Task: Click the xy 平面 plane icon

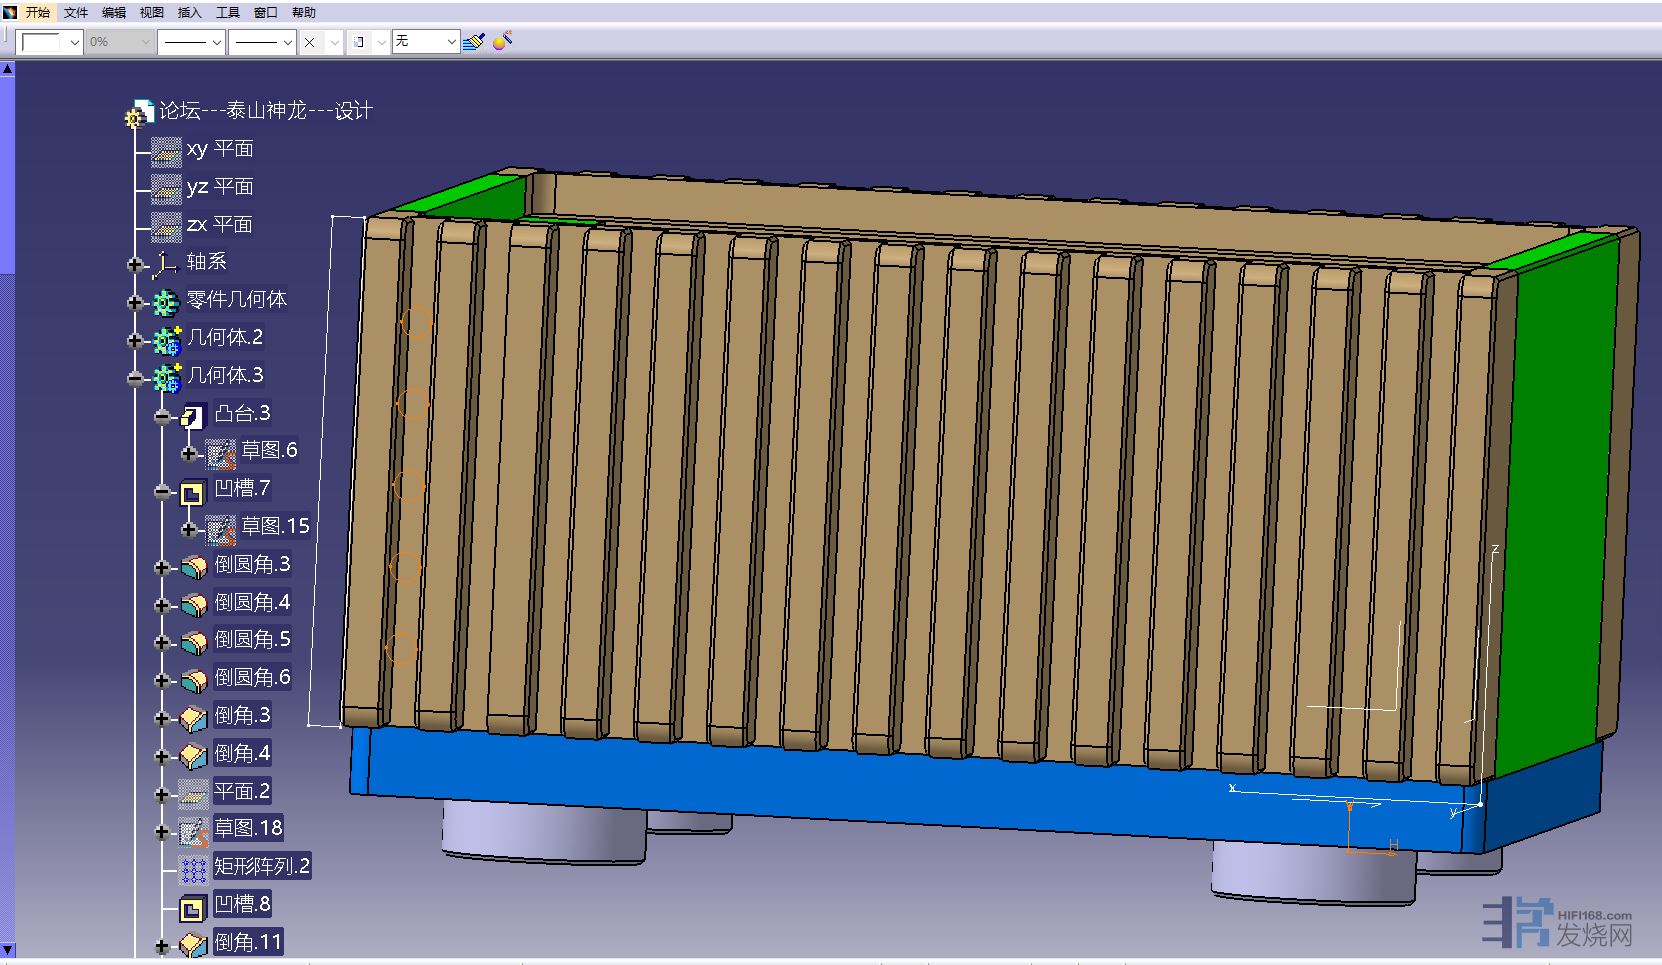Action: [x=166, y=151]
